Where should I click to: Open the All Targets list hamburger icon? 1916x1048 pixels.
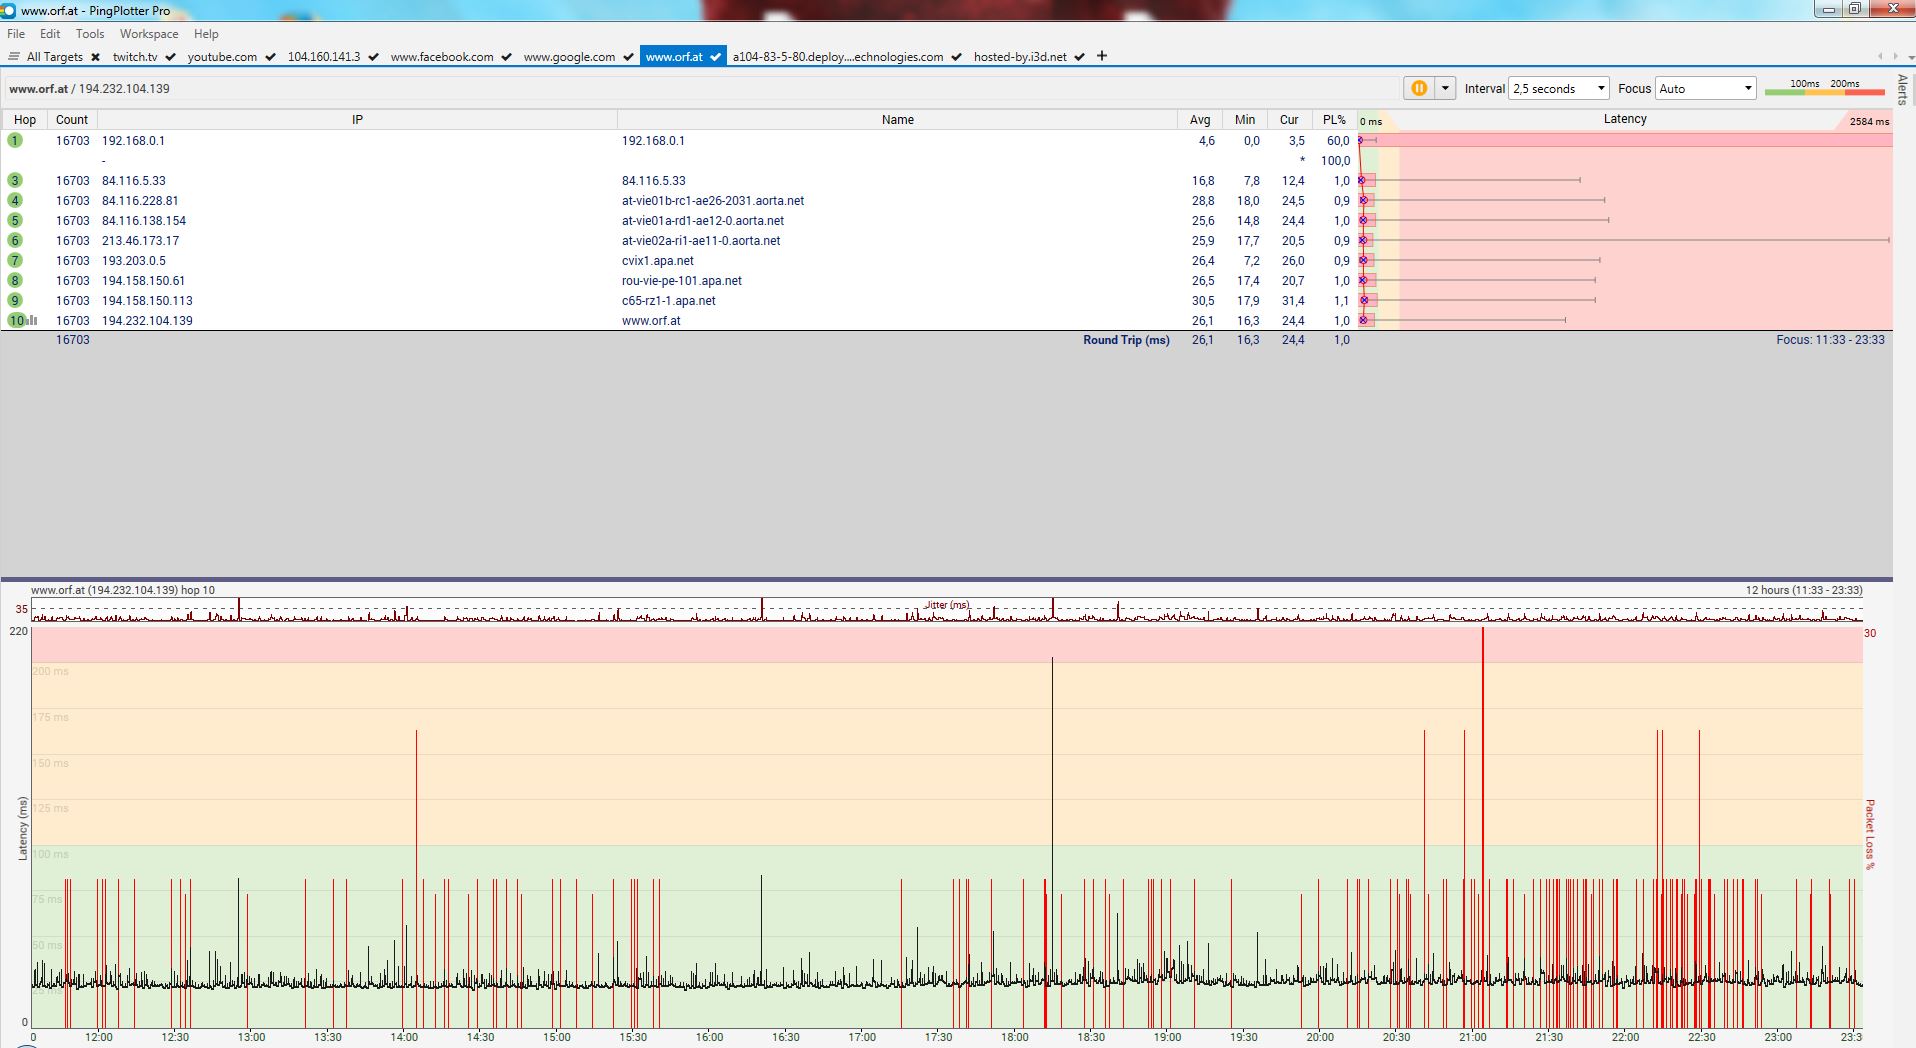click(x=14, y=57)
